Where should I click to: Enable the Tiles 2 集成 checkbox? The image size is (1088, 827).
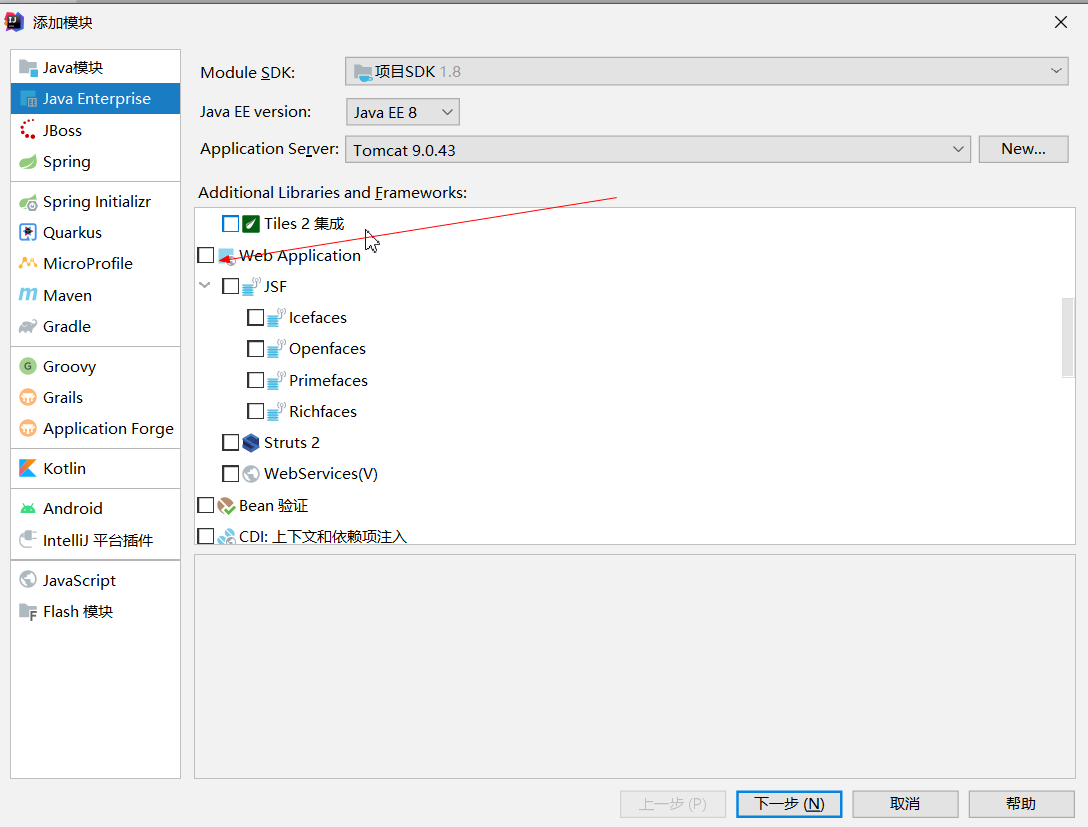[x=230, y=223]
